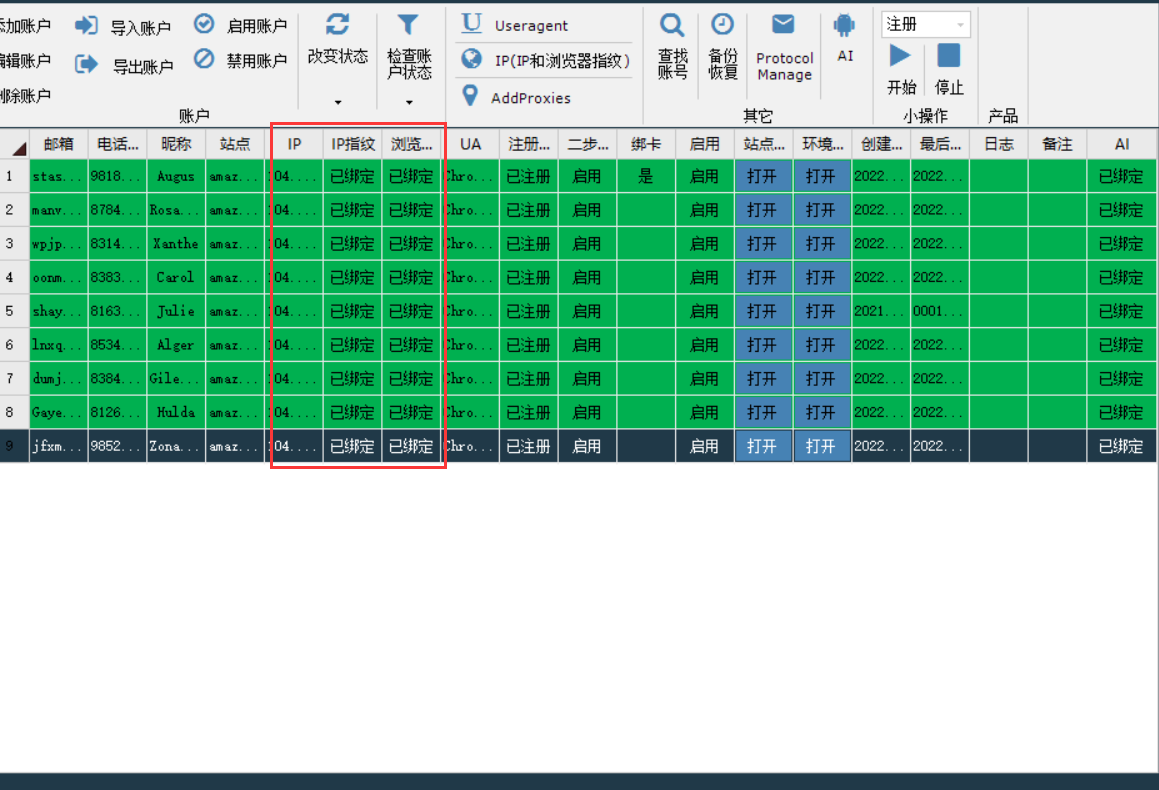Click 环境 打开 button in Carol row

(x=822, y=278)
